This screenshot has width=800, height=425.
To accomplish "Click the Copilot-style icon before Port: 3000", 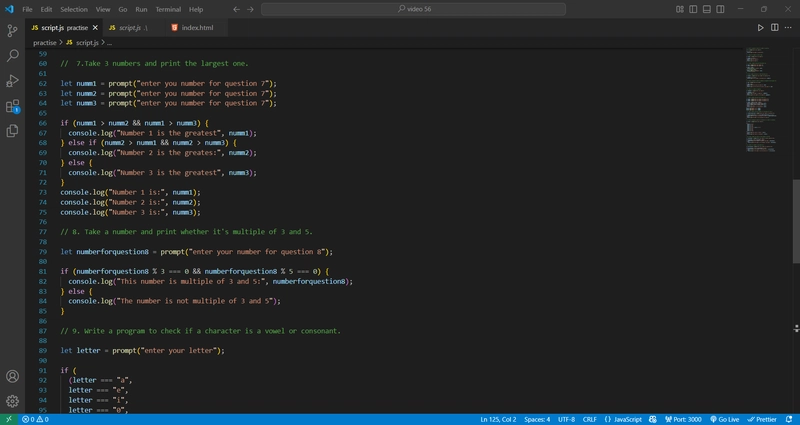I will point(653,419).
